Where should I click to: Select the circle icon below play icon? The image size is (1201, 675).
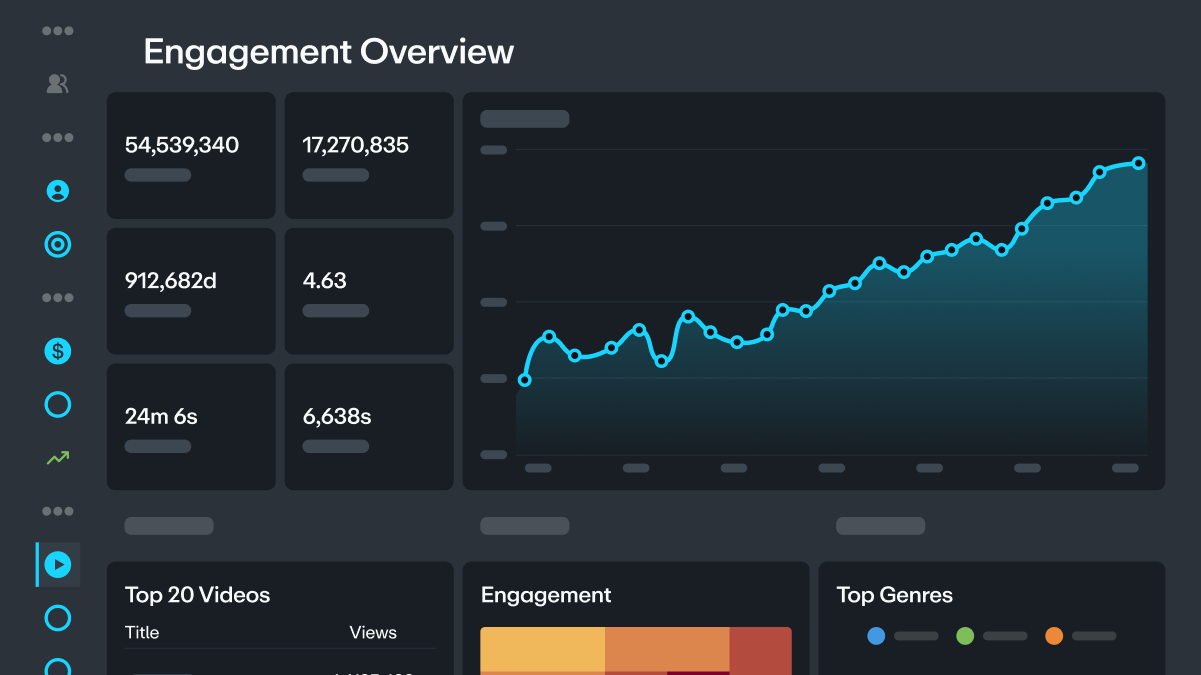click(58, 618)
